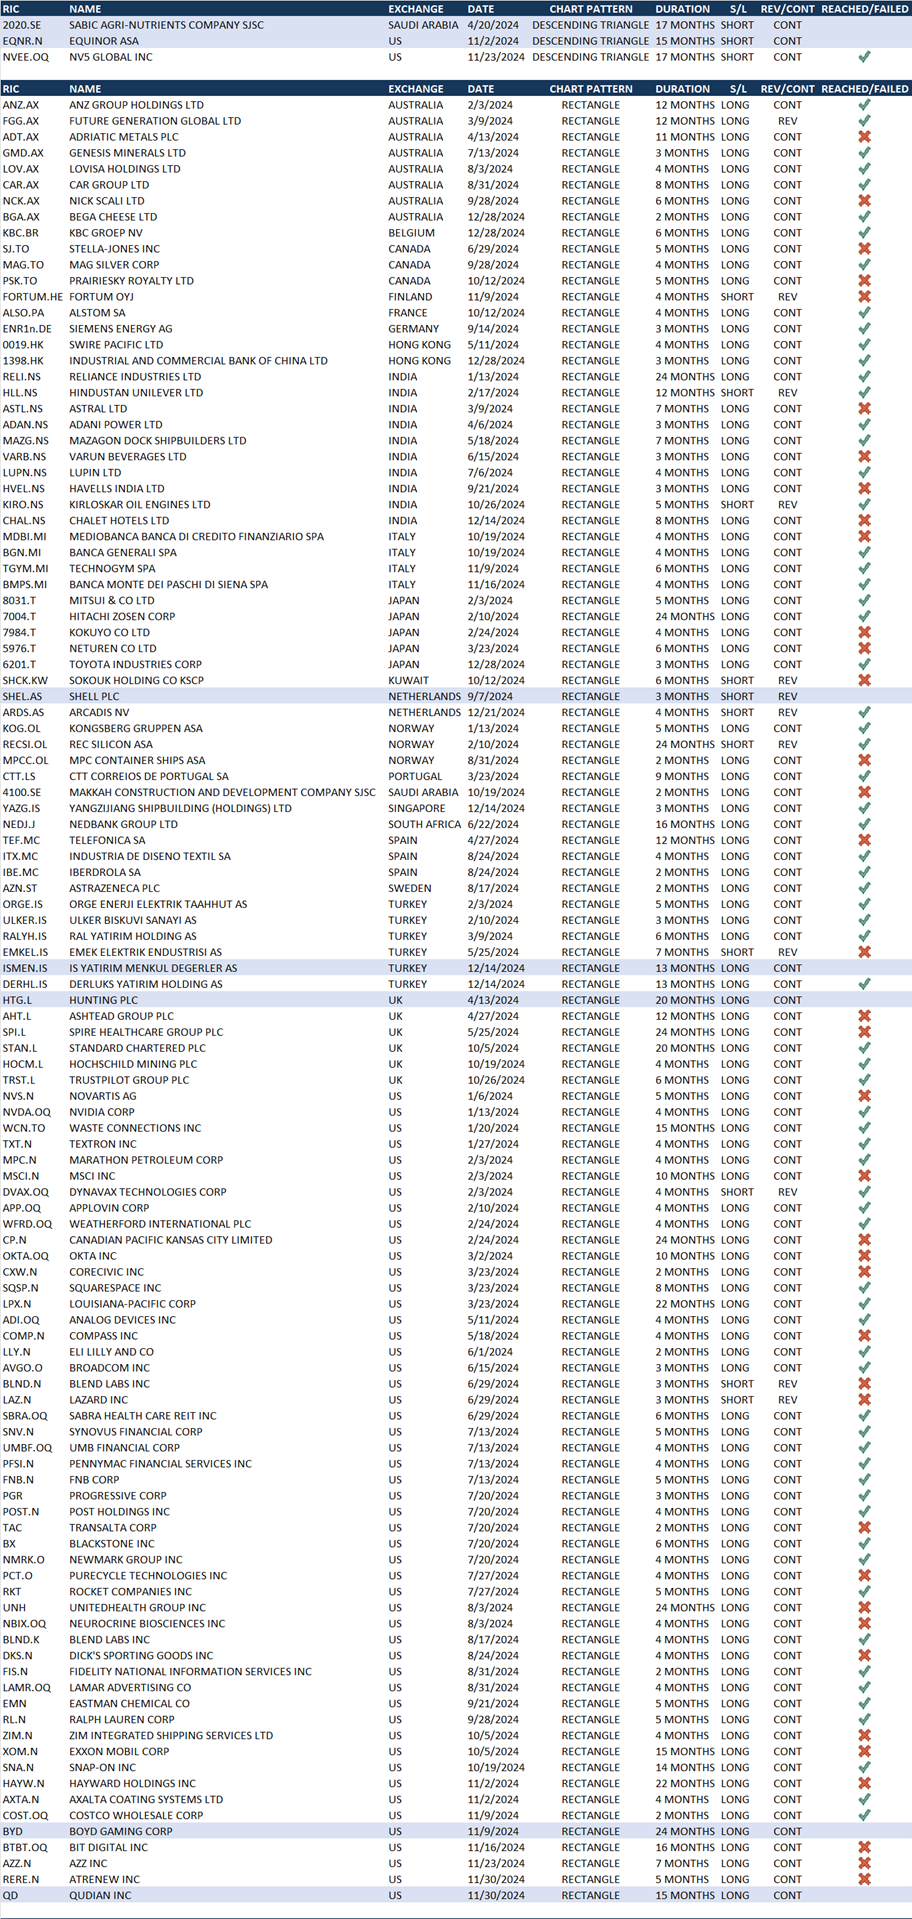
Task: Click the red X for Adriatic Metals PLC
Action: point(864,137)
